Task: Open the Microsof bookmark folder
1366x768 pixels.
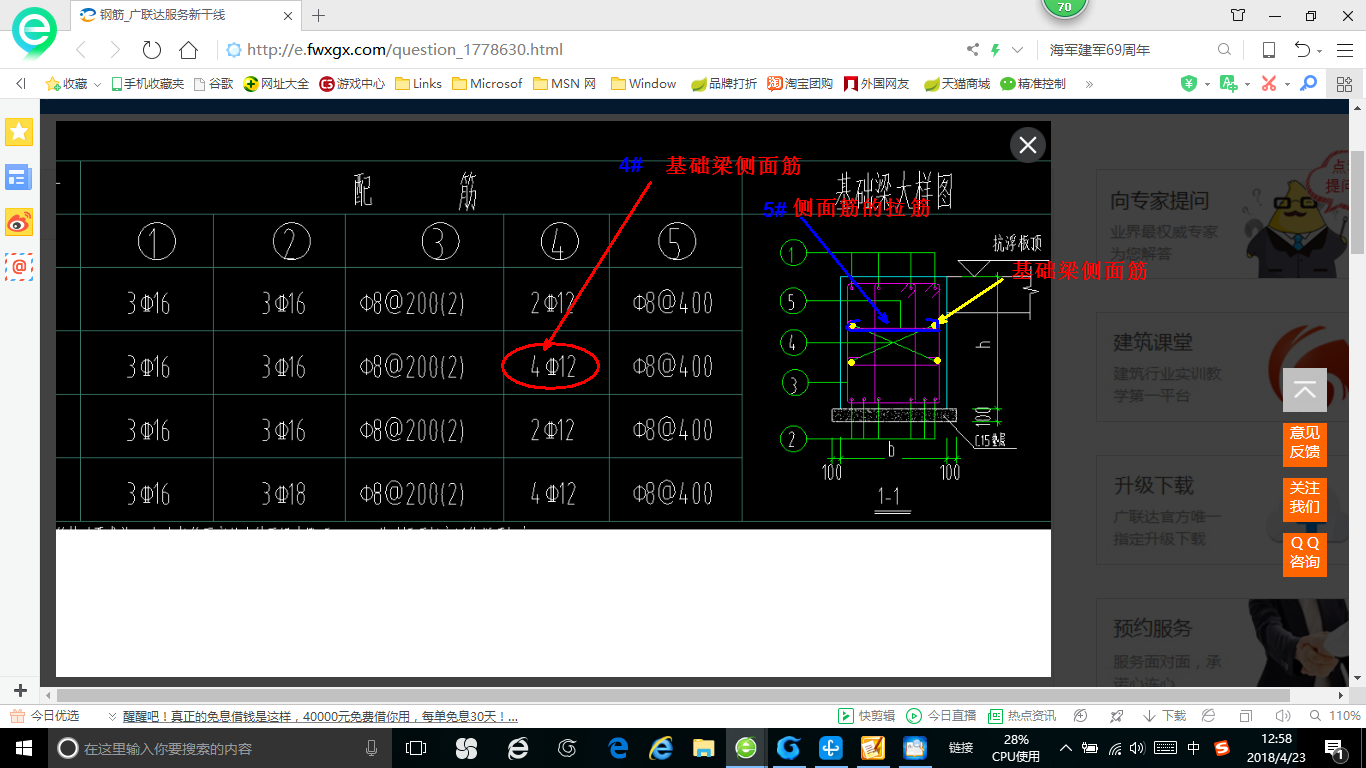Action: pyautogui.click(x=487, y=84)
